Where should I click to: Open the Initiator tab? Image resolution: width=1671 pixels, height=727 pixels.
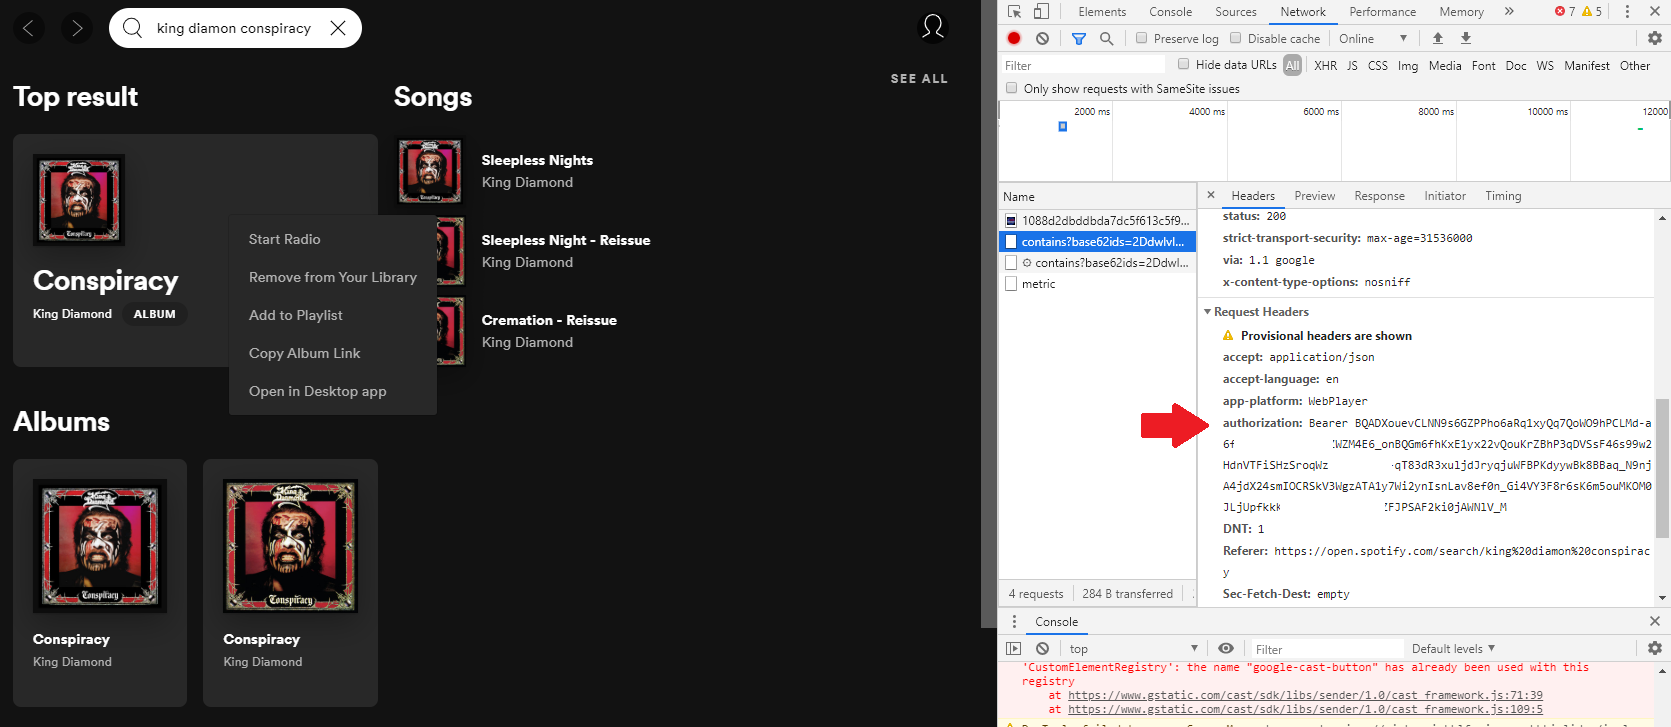1445,196
